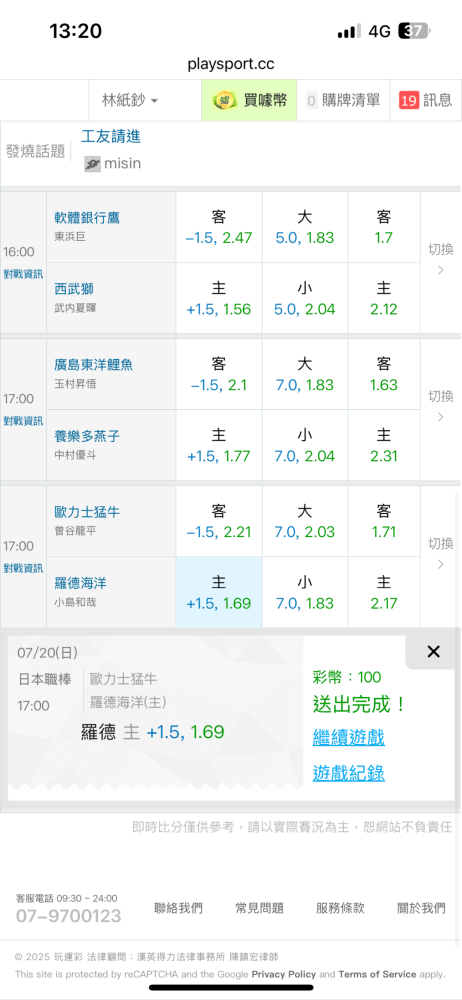Tap 繼續遊戲 to keep playing
This screenshot has height=1000, width=462.
[348, 738]
